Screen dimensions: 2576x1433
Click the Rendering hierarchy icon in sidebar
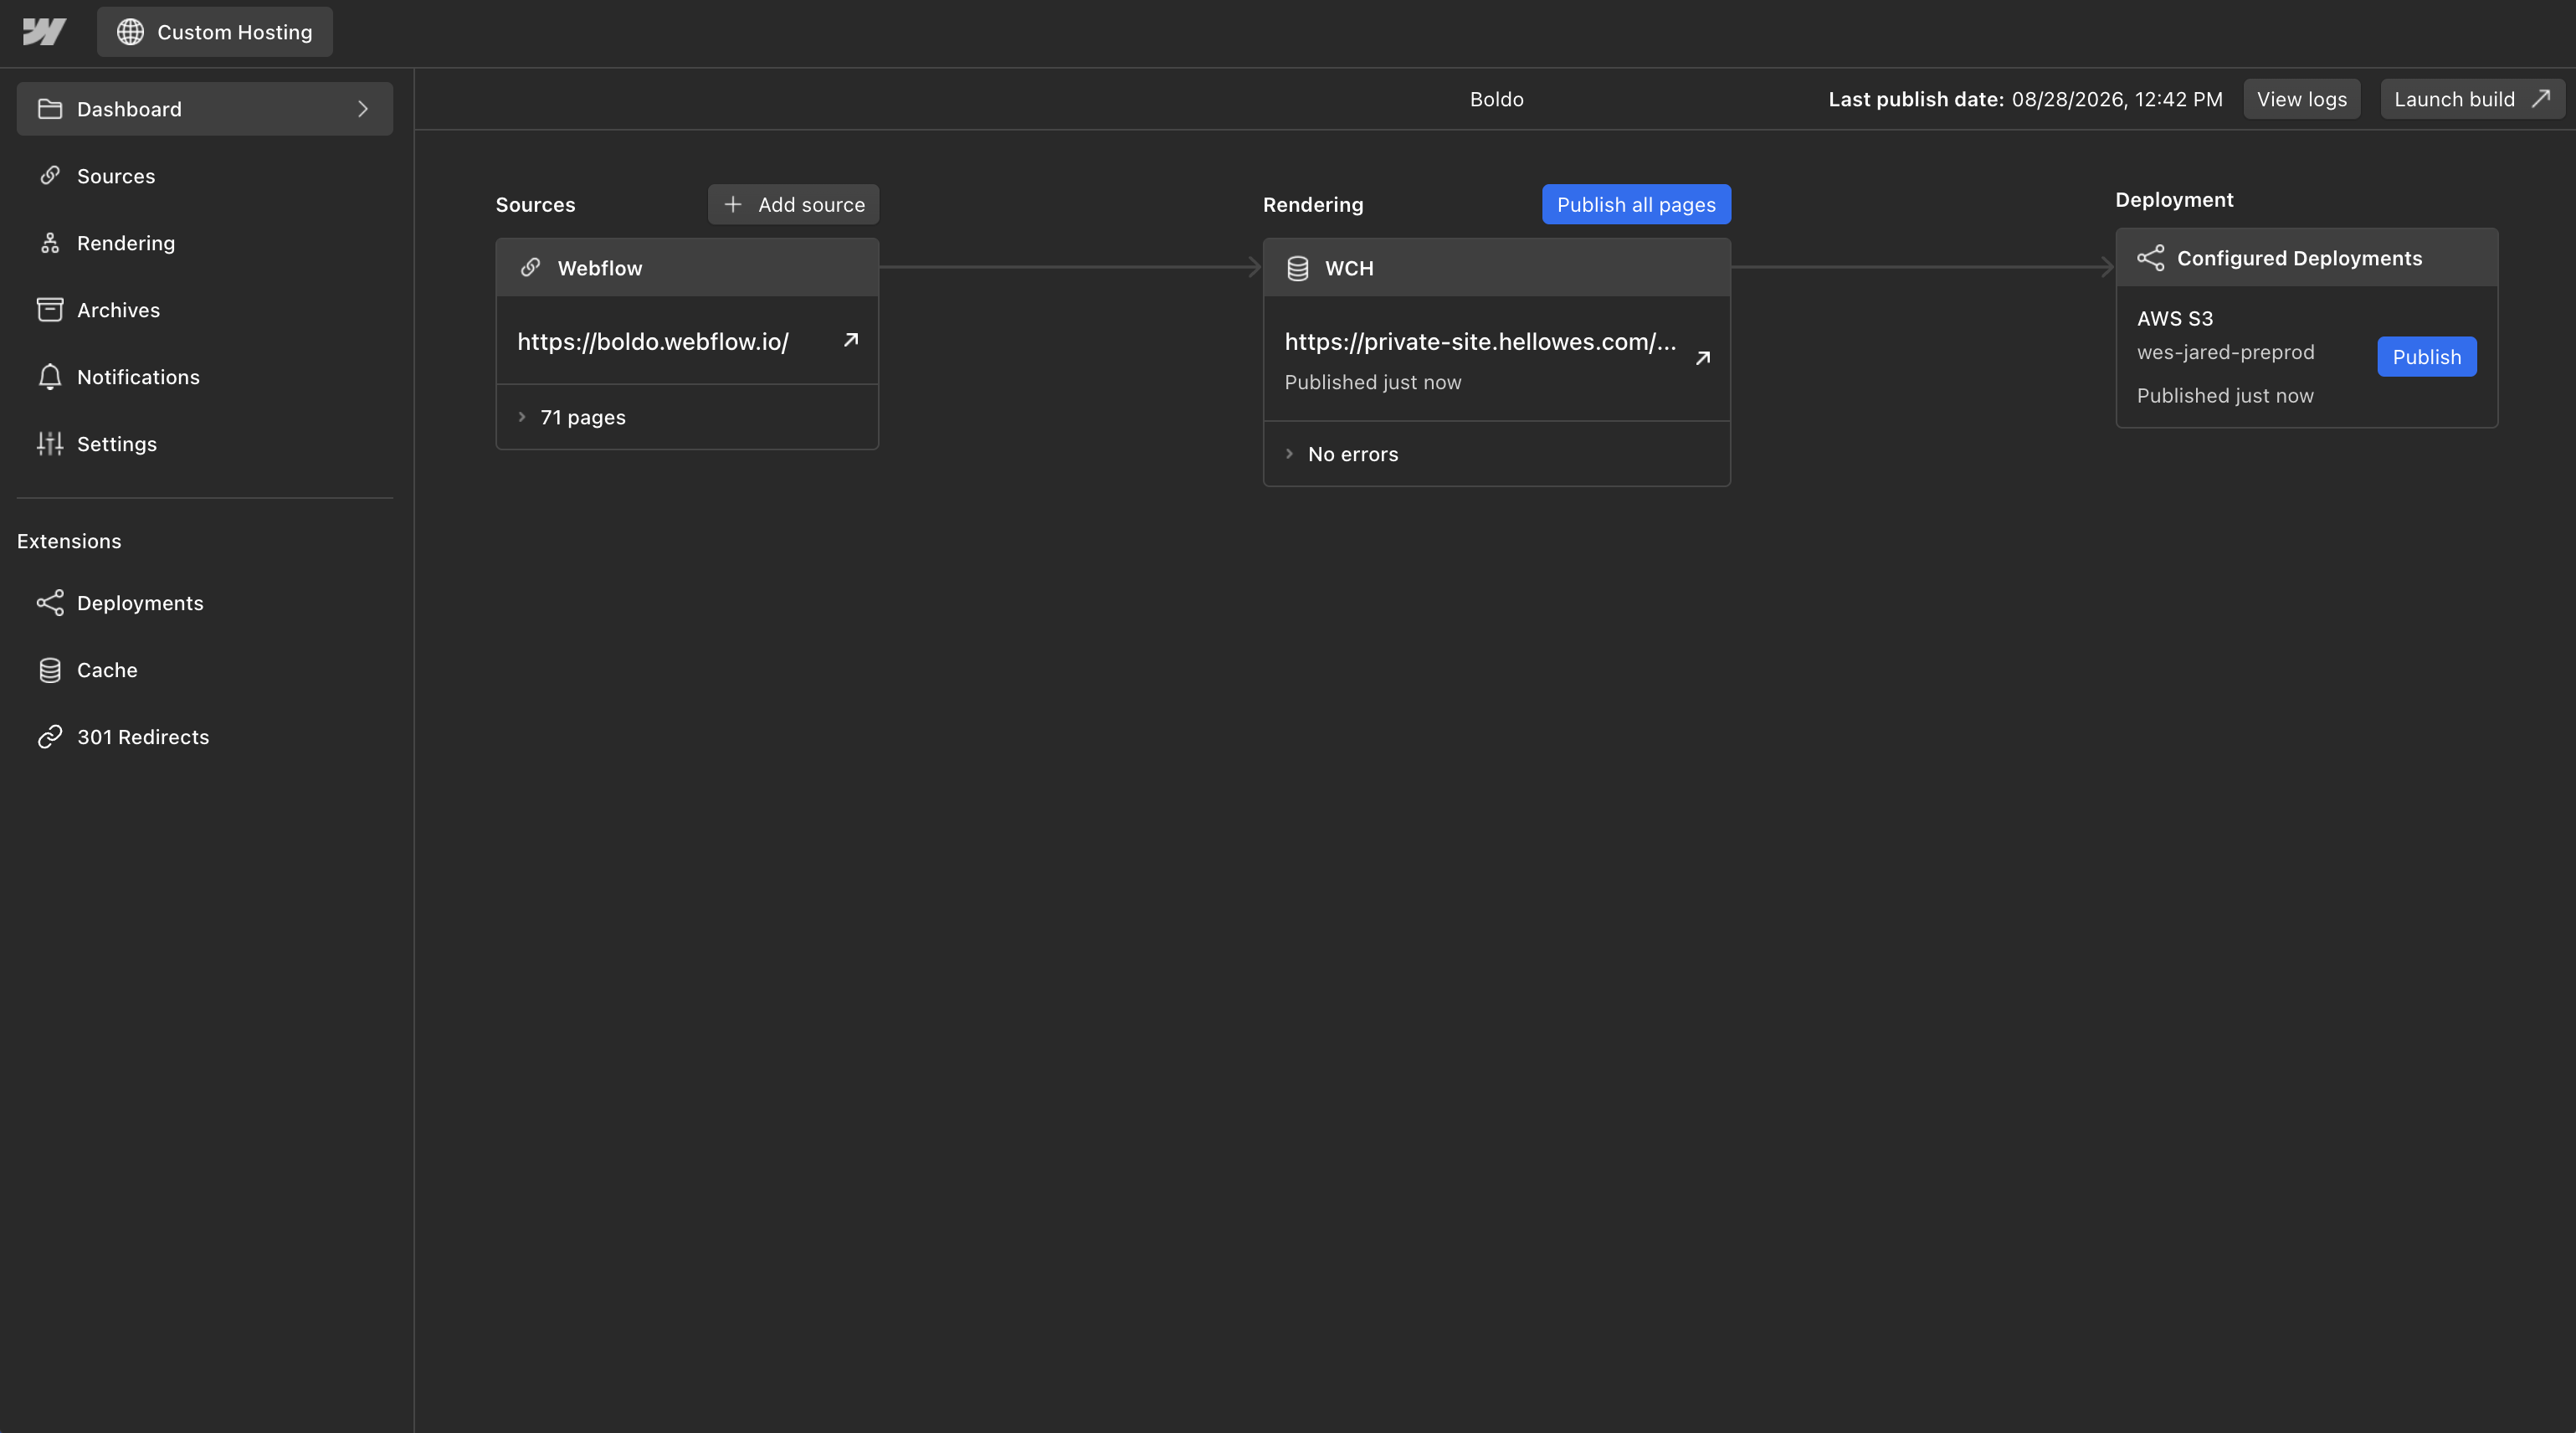click(x=50, y=243)
